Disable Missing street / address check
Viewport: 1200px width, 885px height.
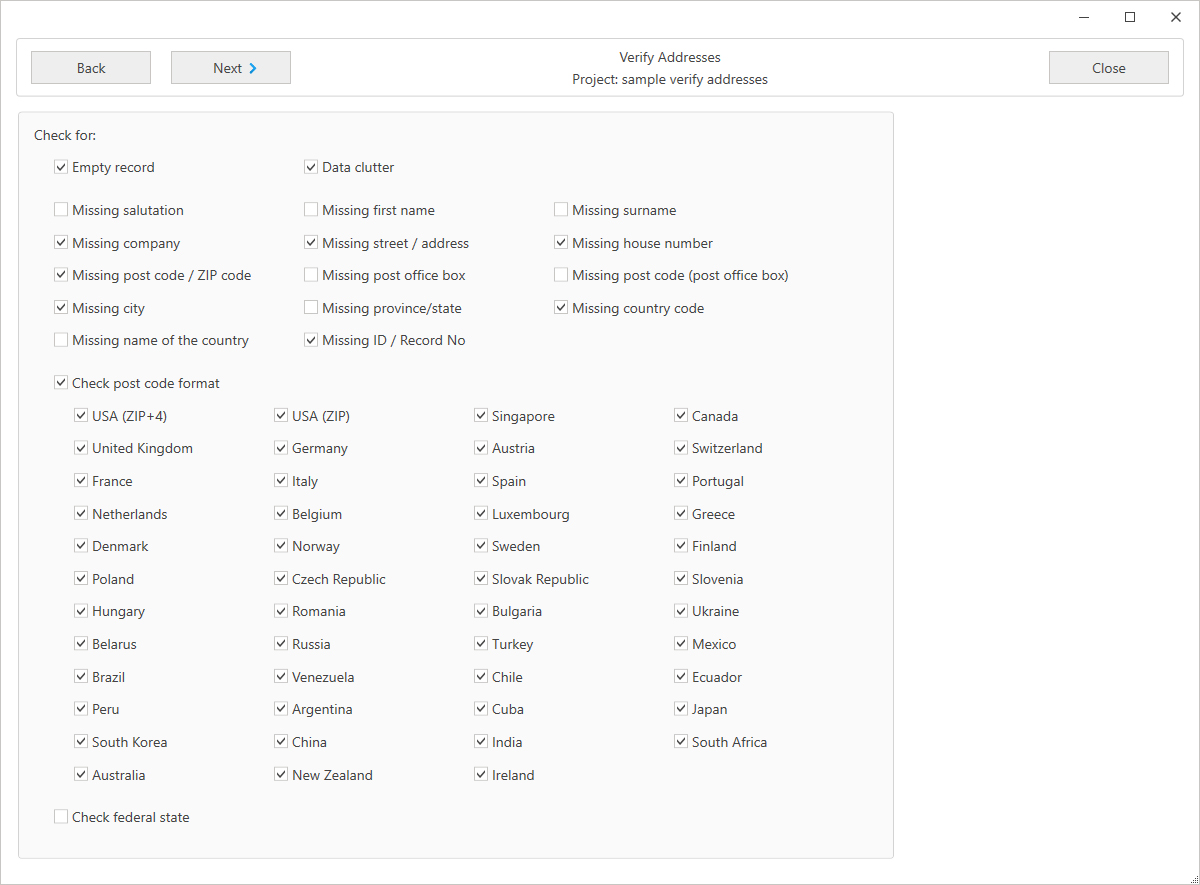(x=311, y=242)
